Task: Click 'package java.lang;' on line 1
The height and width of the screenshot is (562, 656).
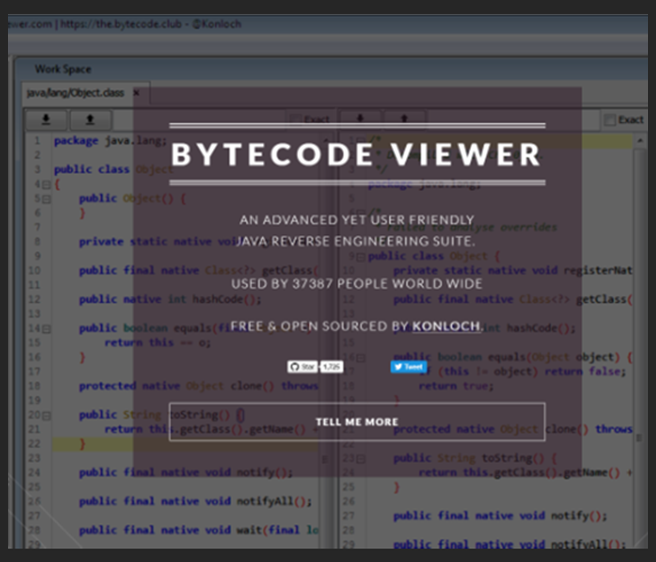Action: point(110,141)
